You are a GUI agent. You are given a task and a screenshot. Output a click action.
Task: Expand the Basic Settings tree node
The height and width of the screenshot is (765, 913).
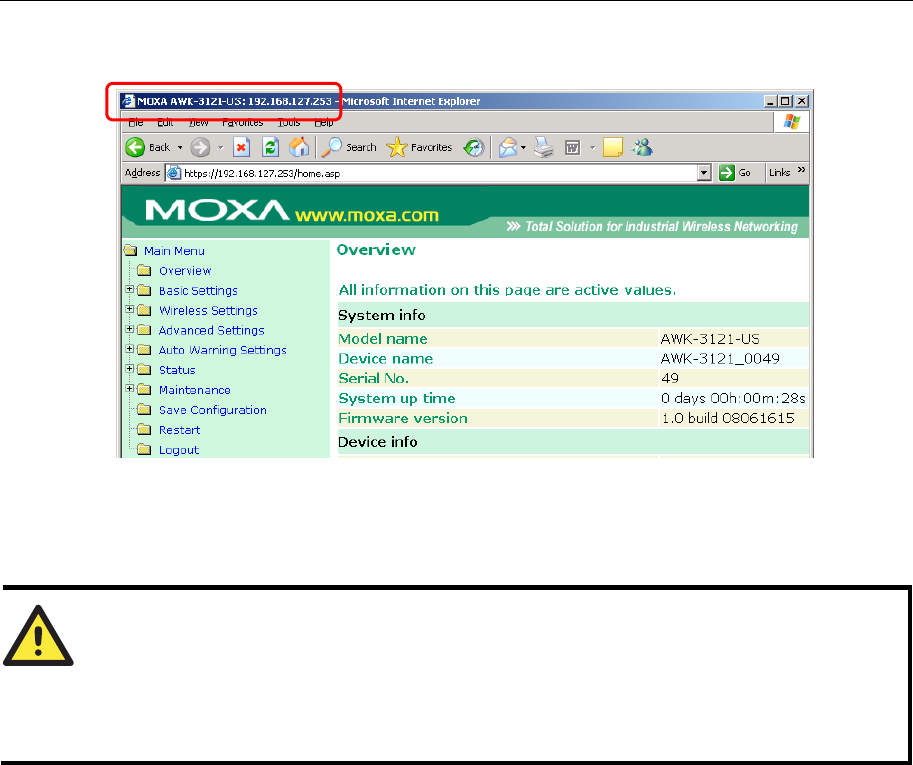pyautogui.click(x=130, y=289)
